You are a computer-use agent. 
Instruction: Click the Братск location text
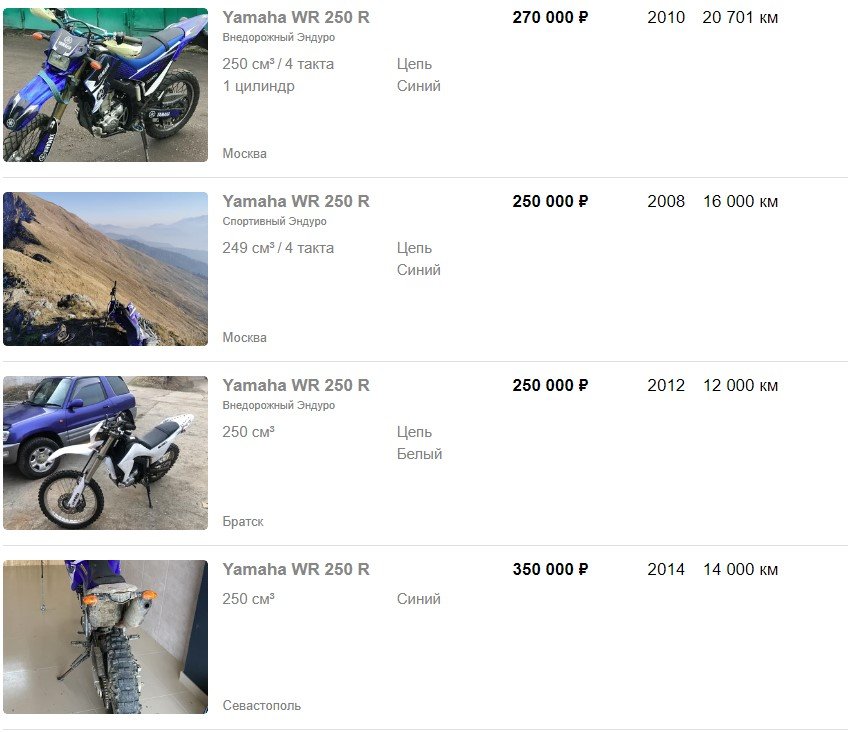tap(243, 522)
